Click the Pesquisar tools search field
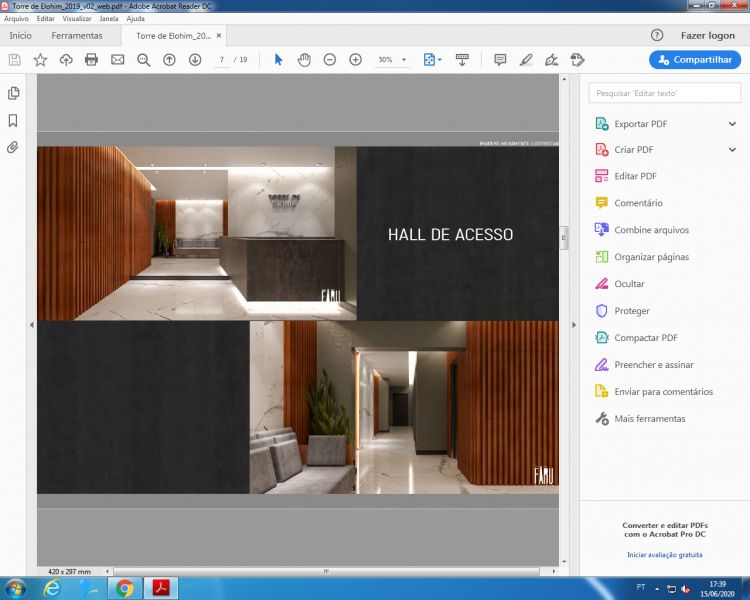 pos(664,93)
